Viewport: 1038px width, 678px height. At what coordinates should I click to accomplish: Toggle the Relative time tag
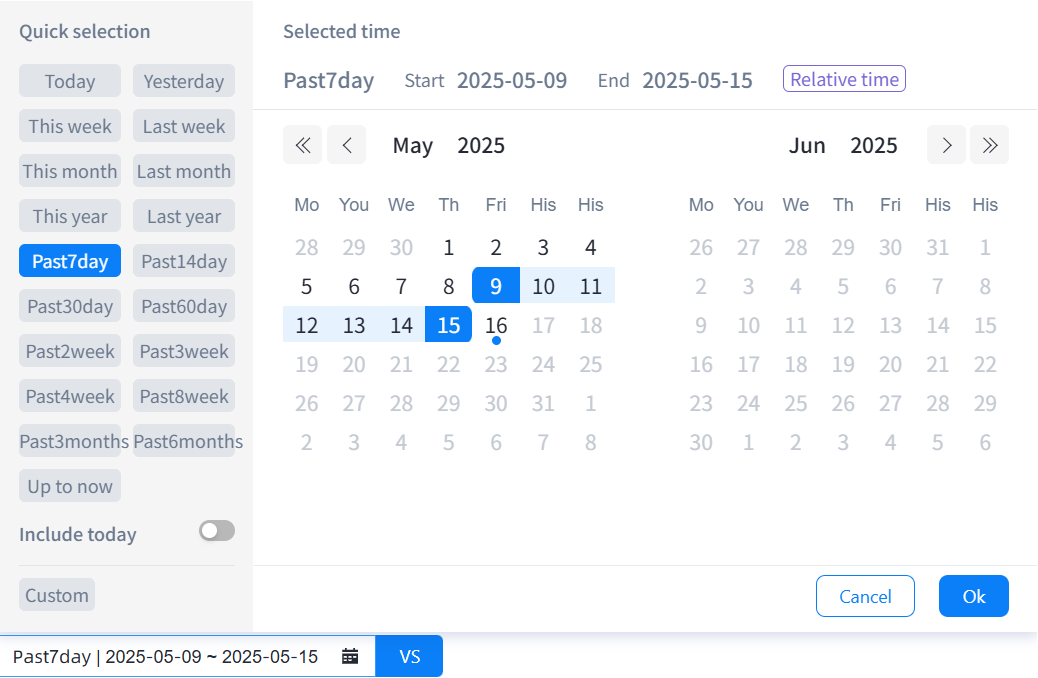[x=844, y=79]
